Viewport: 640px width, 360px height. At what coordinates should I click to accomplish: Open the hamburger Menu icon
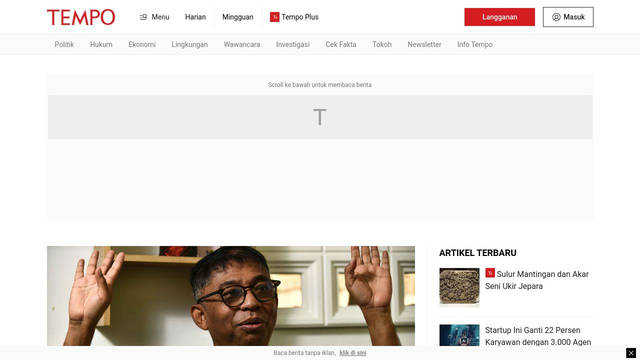point(143,17)
